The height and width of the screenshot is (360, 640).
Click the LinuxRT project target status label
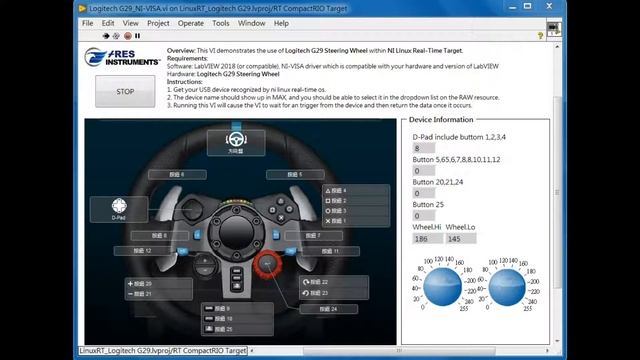163,351
